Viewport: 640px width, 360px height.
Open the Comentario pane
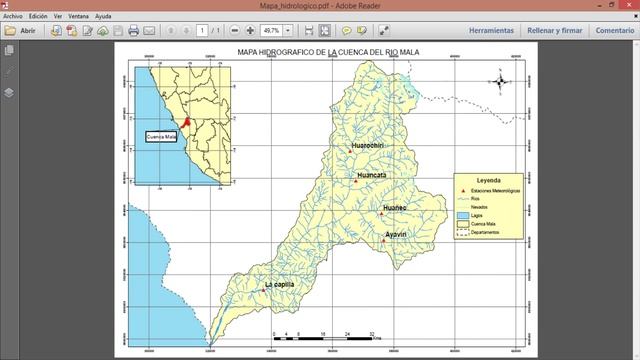click(x=615, y=31)
